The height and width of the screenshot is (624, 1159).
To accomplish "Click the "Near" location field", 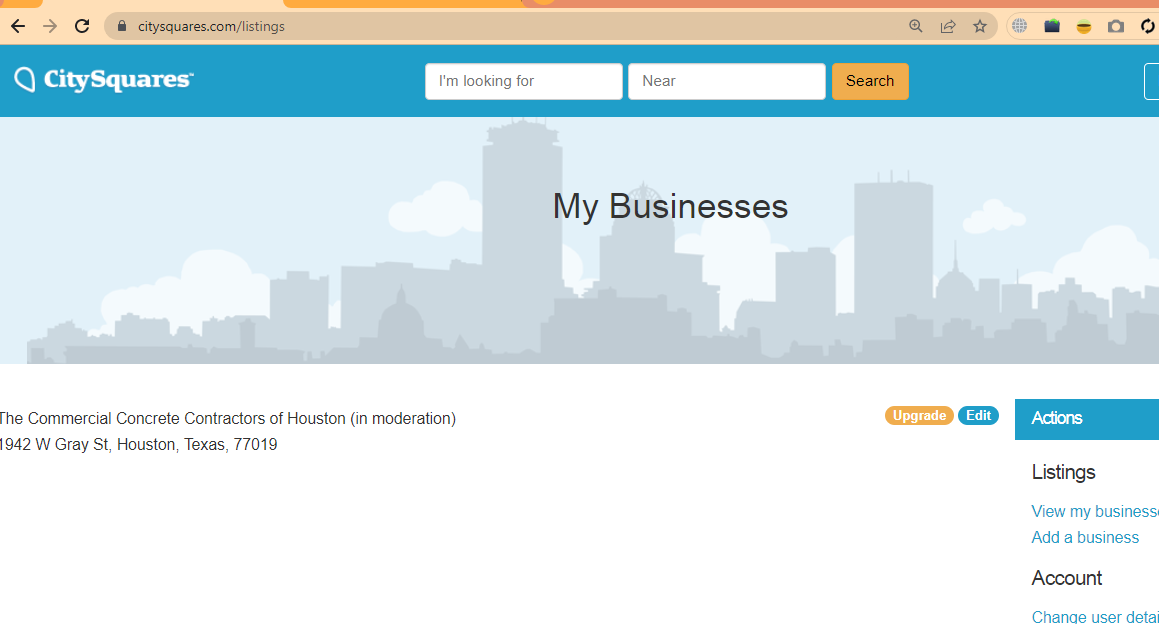I will [727, 81].
